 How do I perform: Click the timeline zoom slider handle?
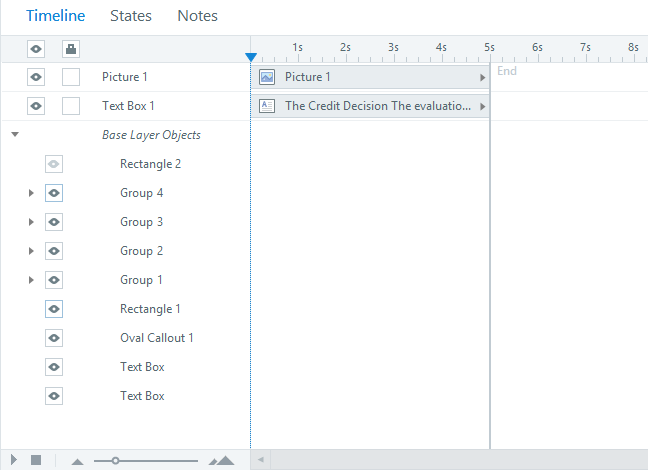[115, 460]
